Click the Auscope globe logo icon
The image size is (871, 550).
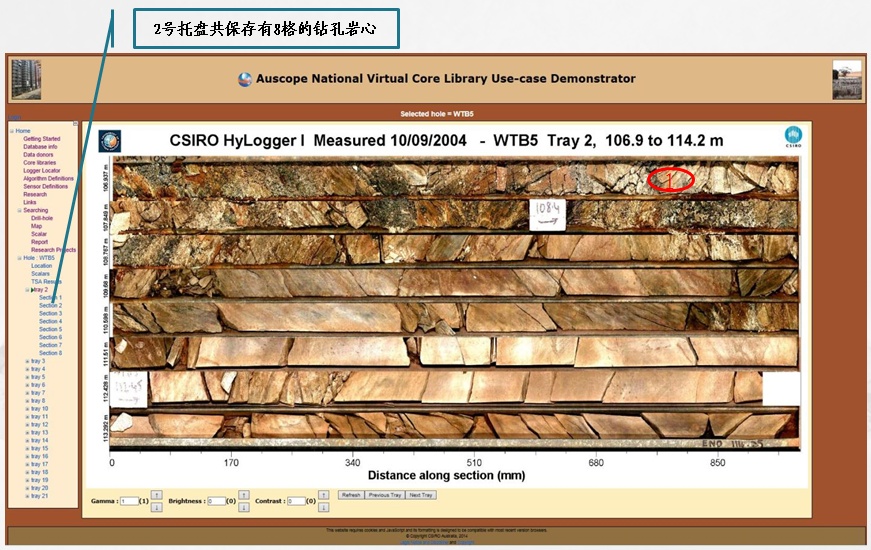[245, 79]
